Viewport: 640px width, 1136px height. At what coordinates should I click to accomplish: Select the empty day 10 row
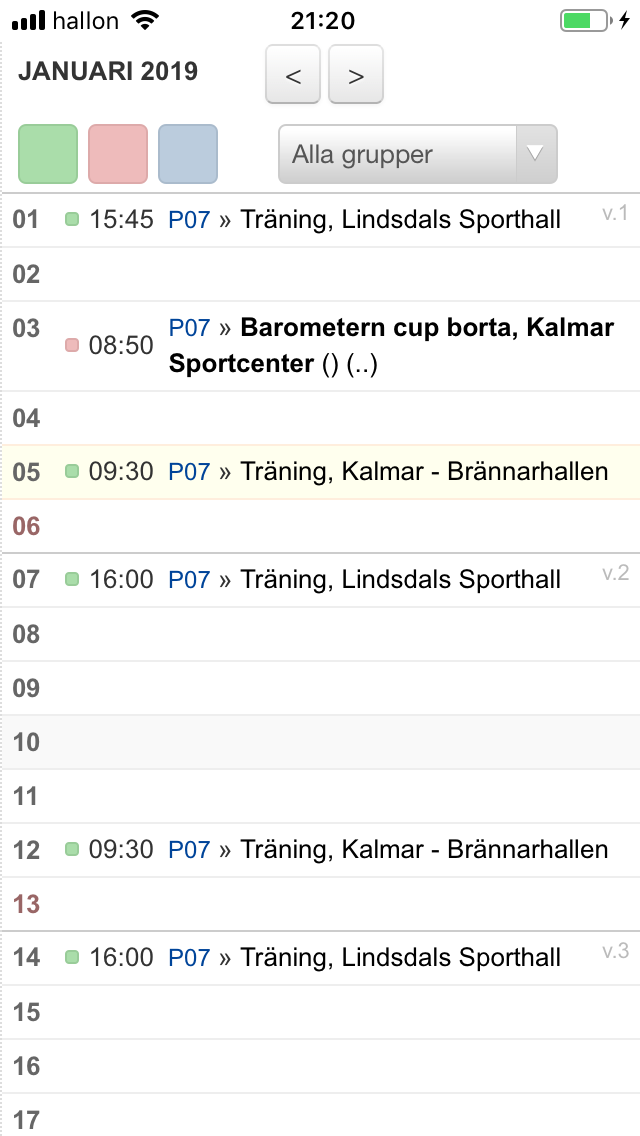pos(320,742)
